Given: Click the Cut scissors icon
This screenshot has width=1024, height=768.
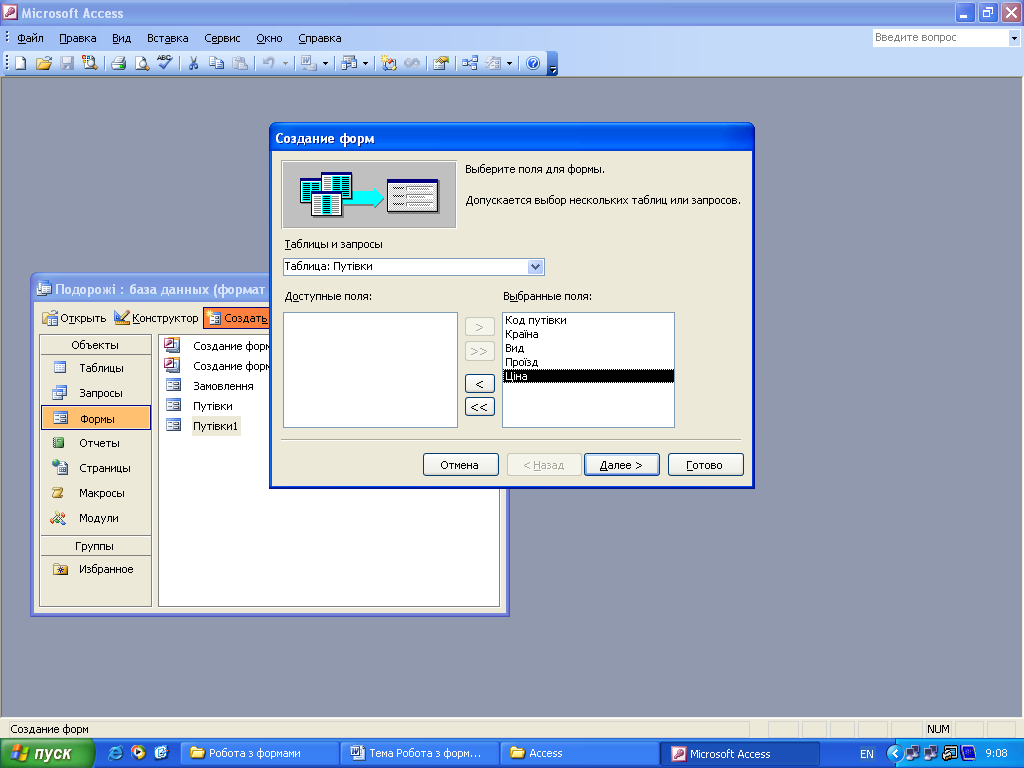Looking at the screenshot, I should coord(193,63).
